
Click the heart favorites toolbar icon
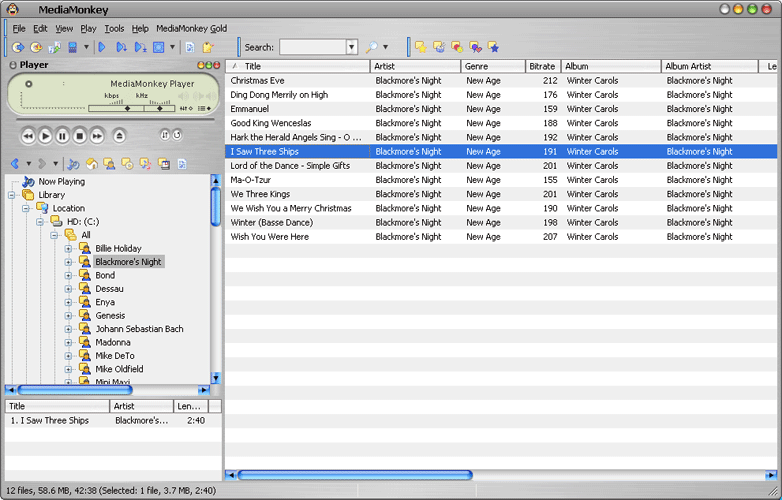coord(475,47)
